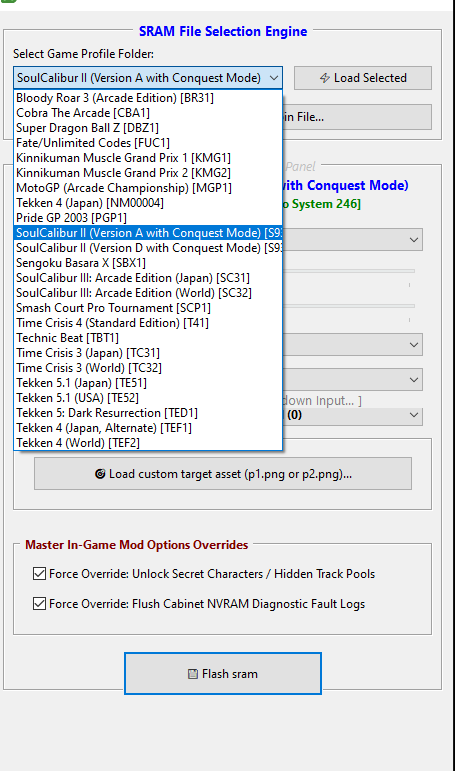Select Kinnikuman Muscle Grand Prix 2 [KMG2]
This screenshot has height=771, width=455.
pyautogui.click(x=148, y=173)
